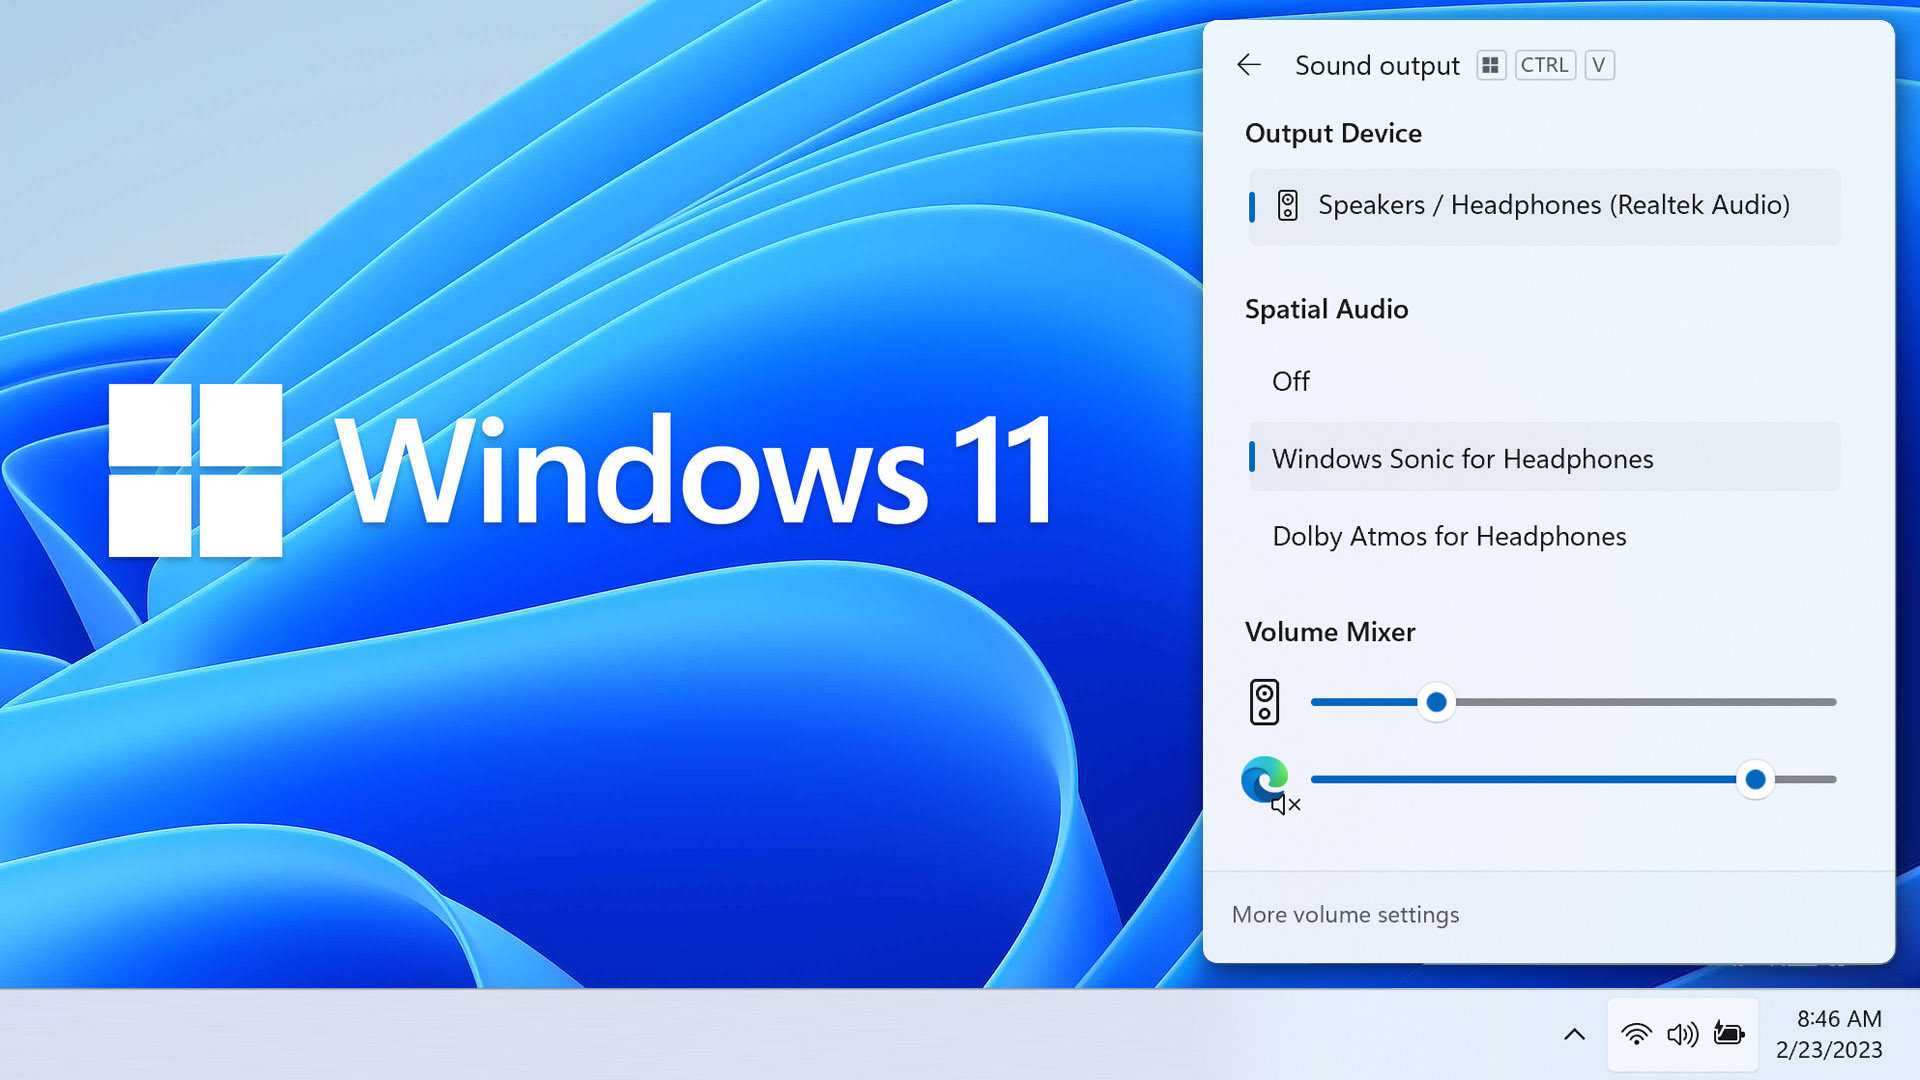Click the Volume Mixer heading text
This screenshot has width=1920, height=1080.
point(1330,632)
